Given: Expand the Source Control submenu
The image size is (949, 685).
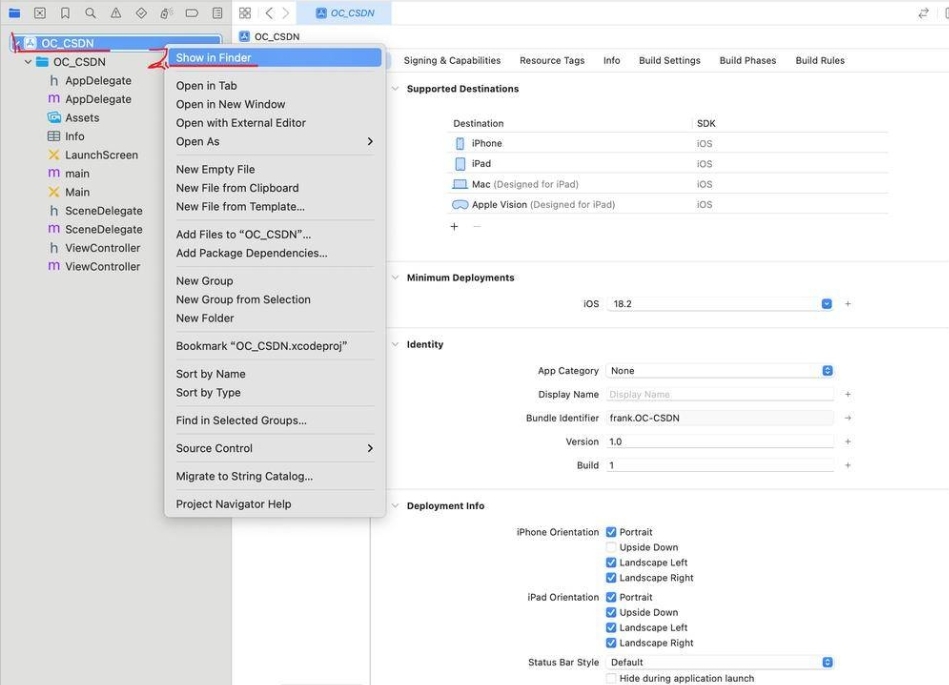Looking at the screenshot, I should [x=275, y=448].
